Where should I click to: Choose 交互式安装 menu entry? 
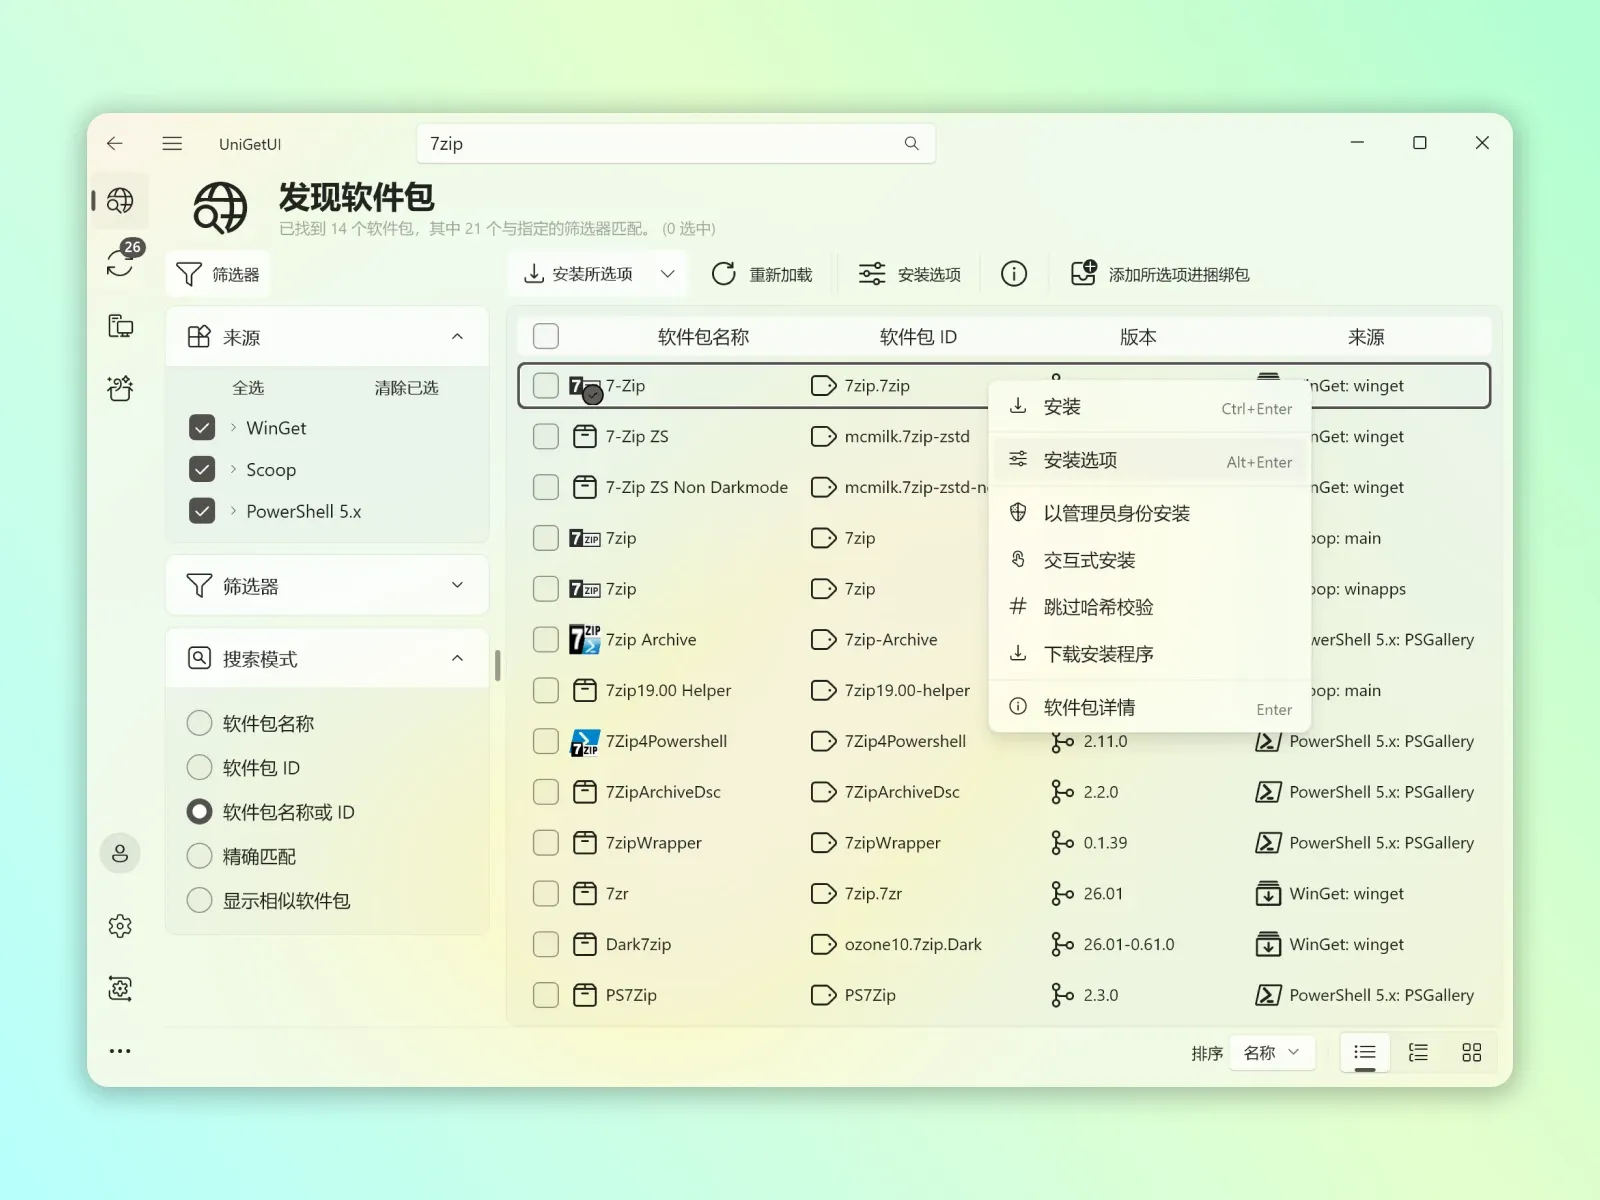(1150, 560)
